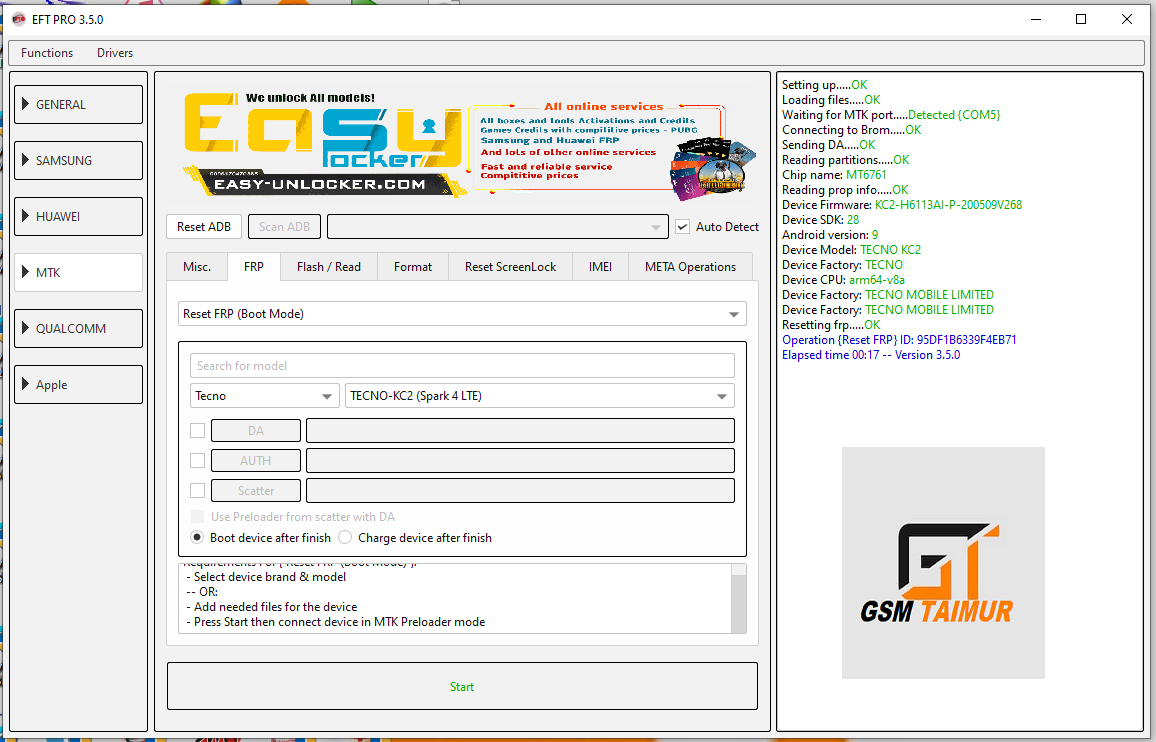Select Boot device after finish
The height and width of the screenshot is (742, 1156).
tap(197, 538)
